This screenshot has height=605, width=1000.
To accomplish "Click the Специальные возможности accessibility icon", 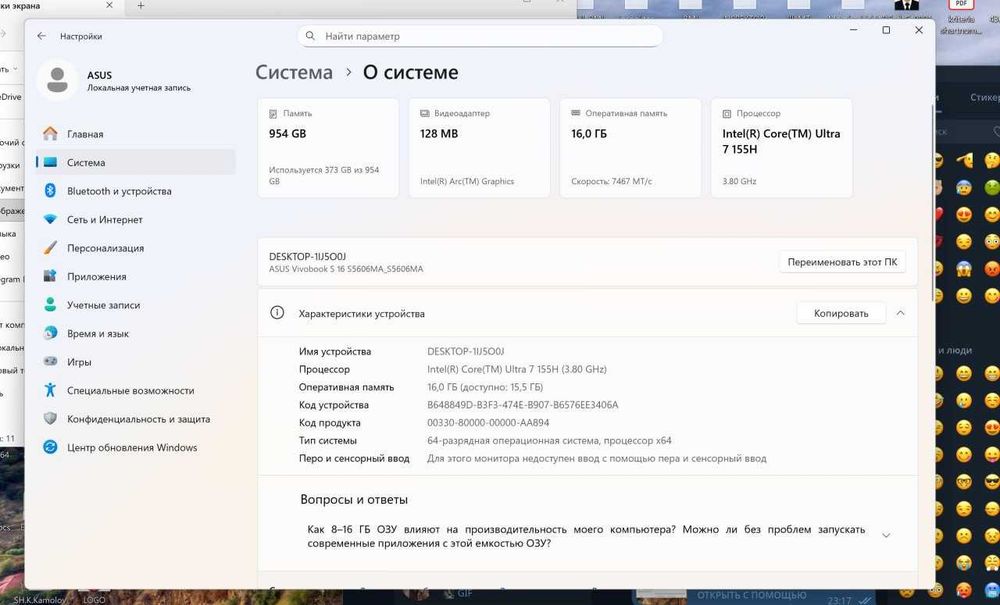I will (x=50, y=390).
